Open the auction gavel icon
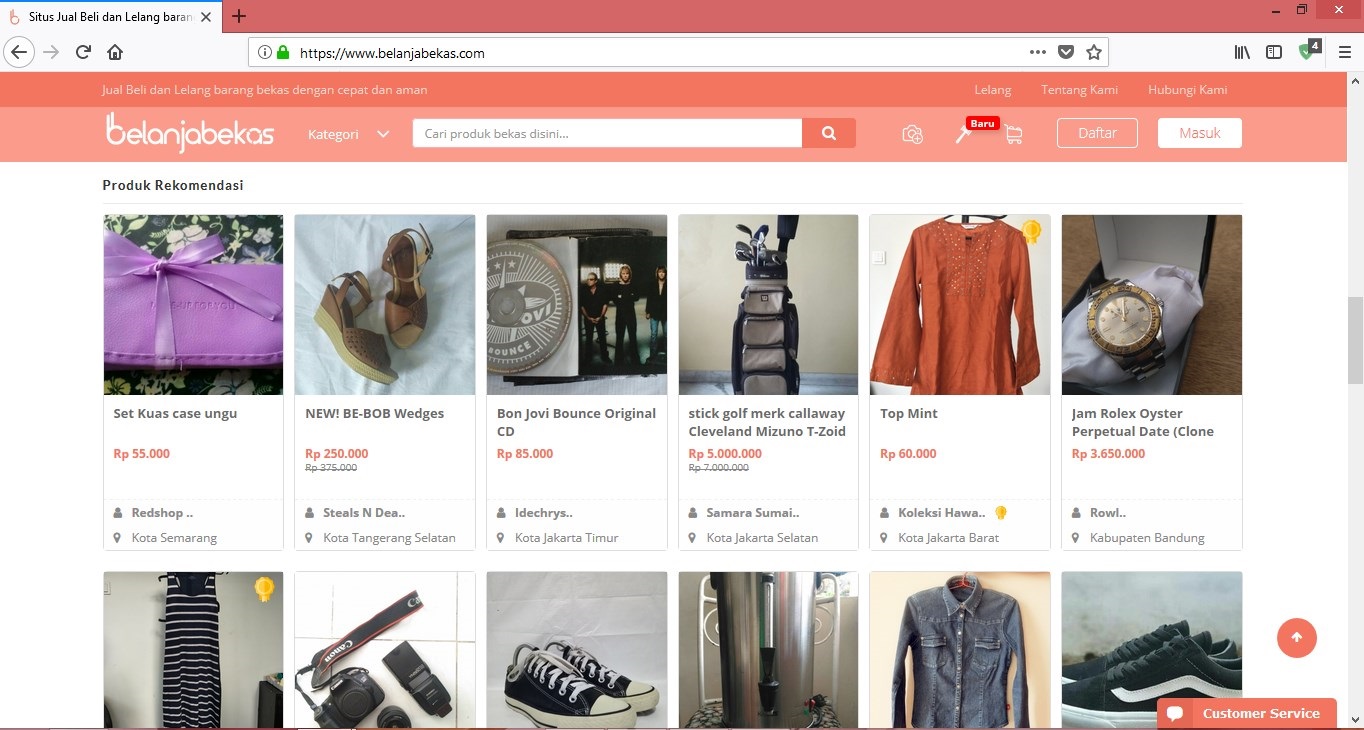Viewport: 1364px width, 730px height. (963, 134)
